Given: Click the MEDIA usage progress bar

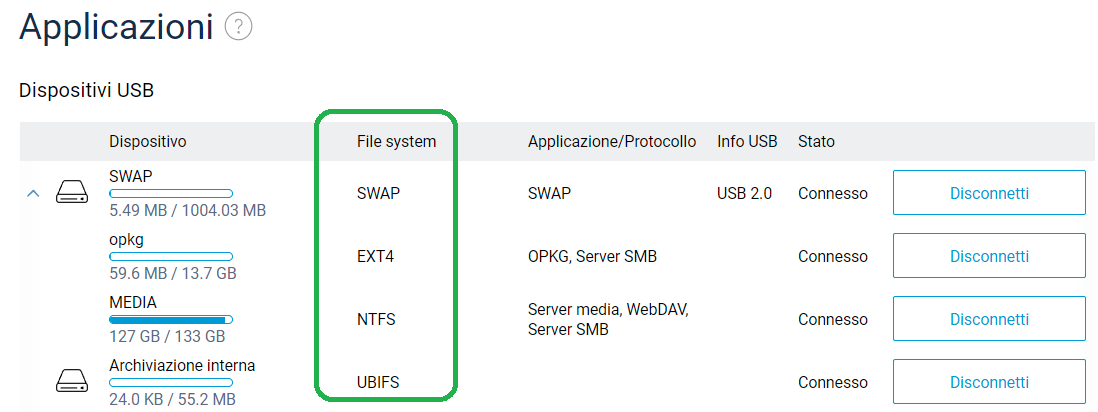Looking at the screenshot, I should pos(171,320).
